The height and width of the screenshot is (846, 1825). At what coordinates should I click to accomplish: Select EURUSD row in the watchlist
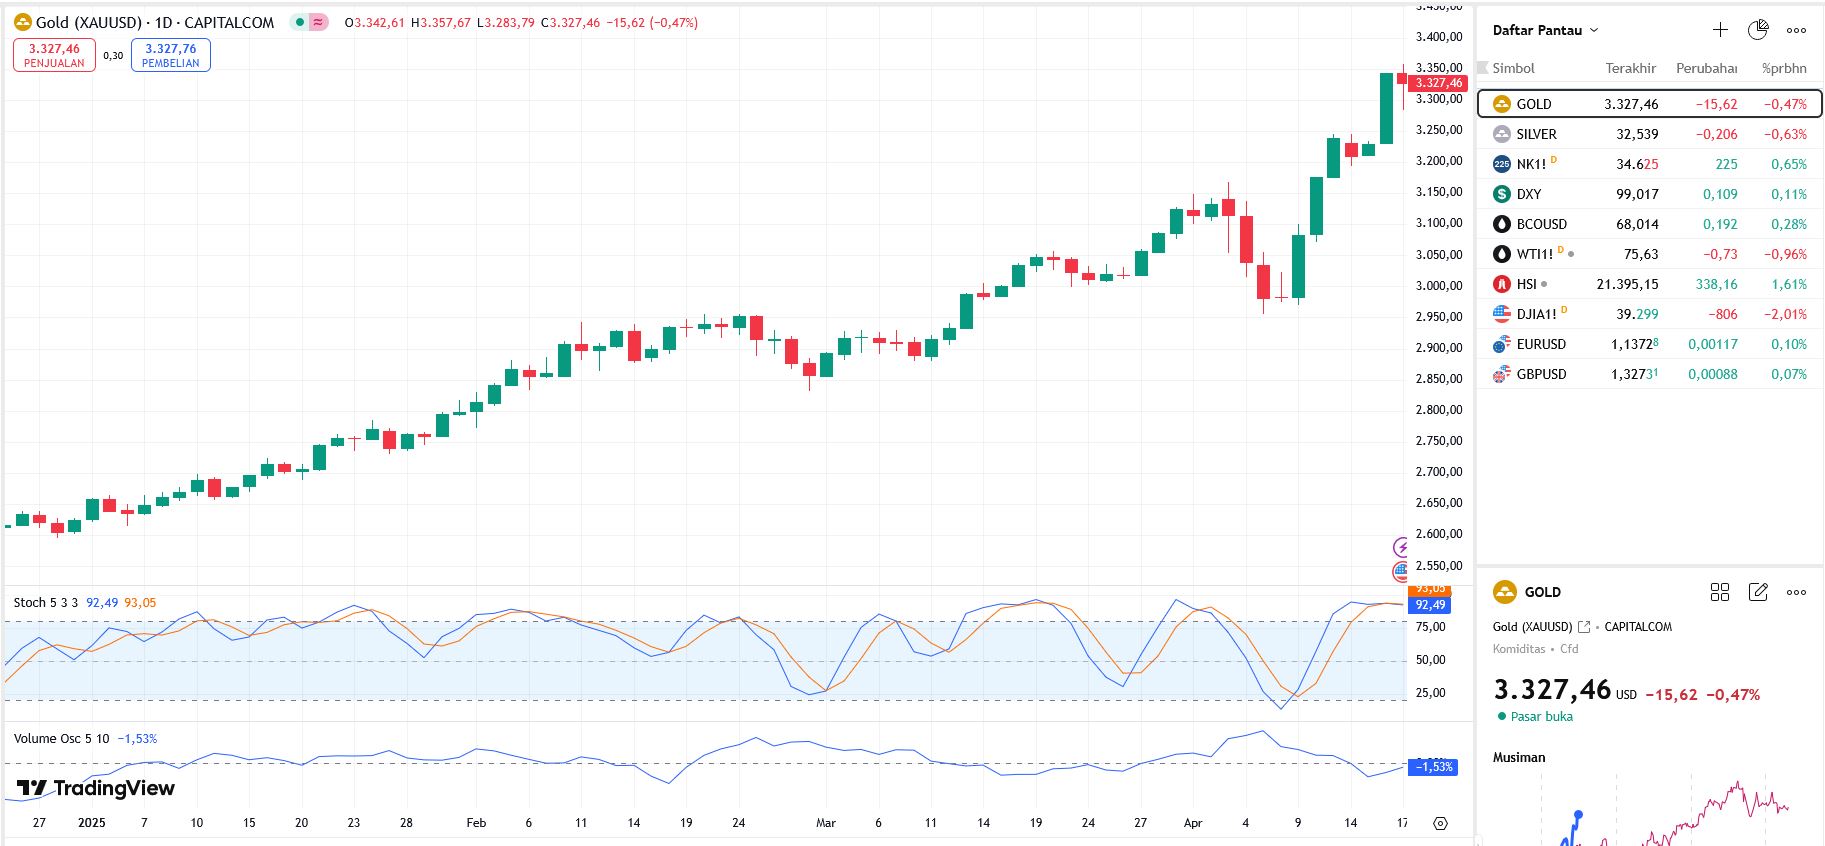point(1541,344)
